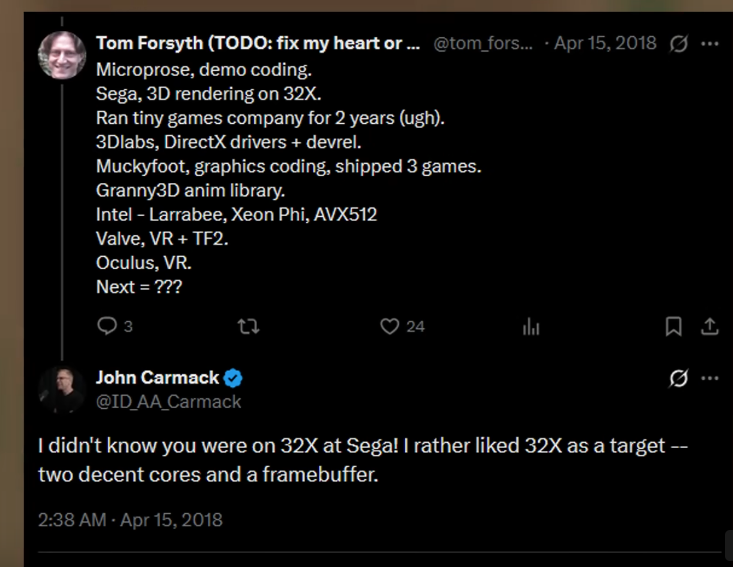The width and height of the screenshot is (733, 567).
Task: Open John Carmack's profile picture
Action: (x=62, y=389)
